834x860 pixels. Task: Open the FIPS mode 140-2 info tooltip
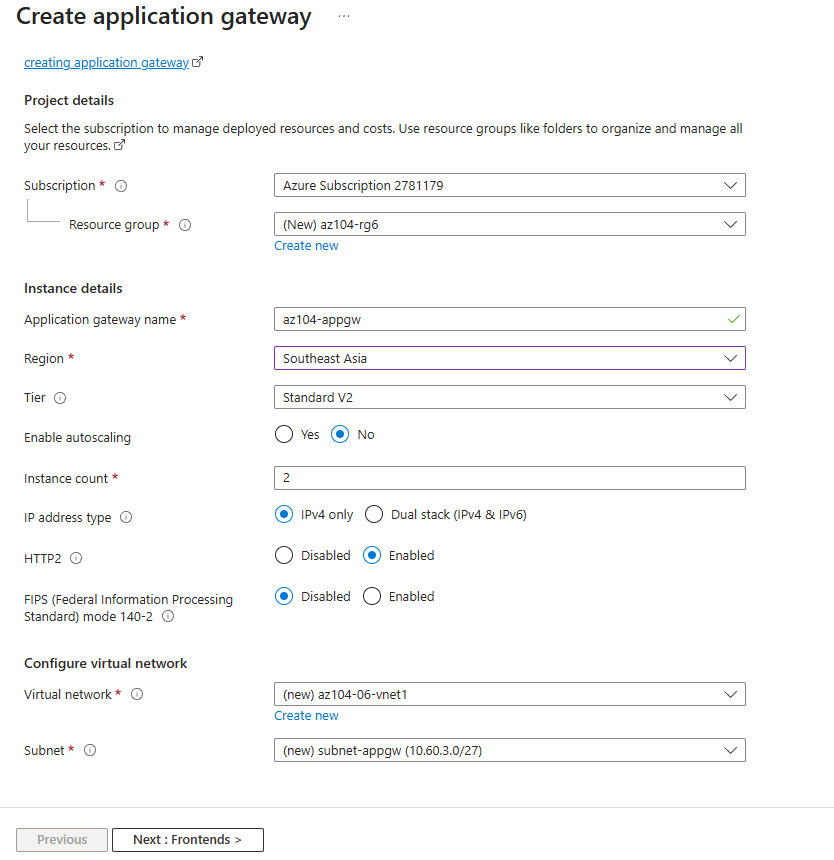coord(168,616)
